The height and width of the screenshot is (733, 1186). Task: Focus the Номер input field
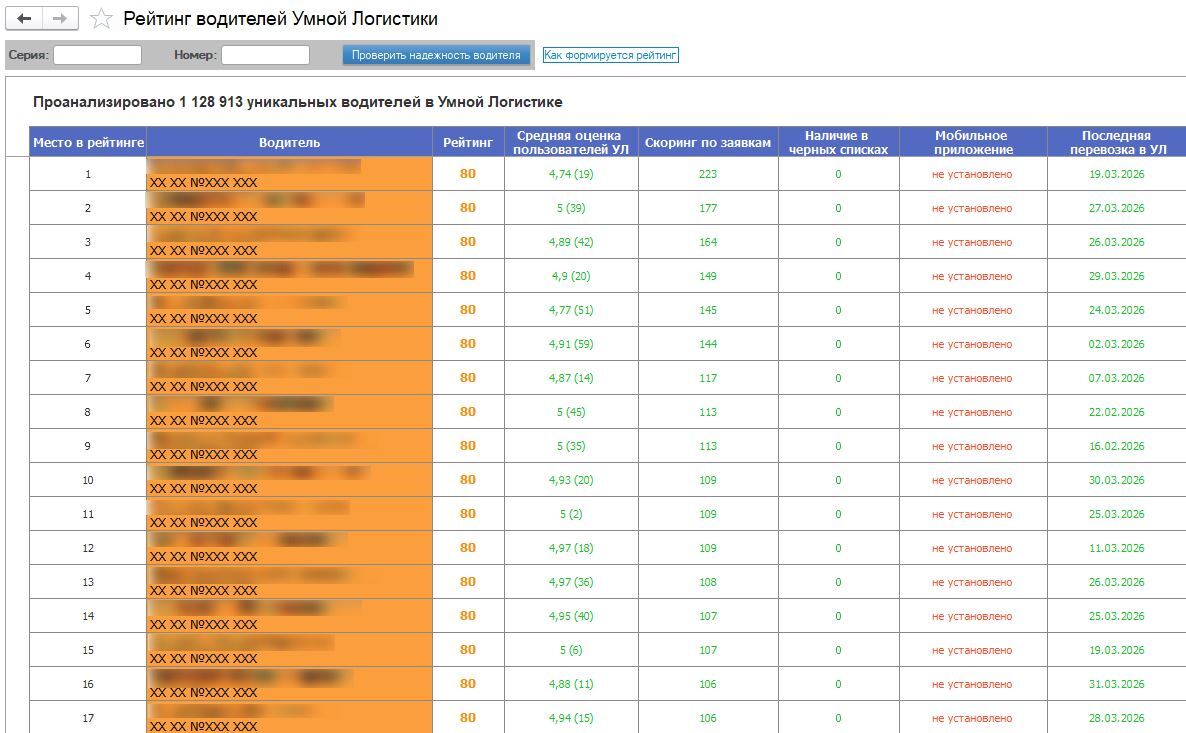click(265, 55)
